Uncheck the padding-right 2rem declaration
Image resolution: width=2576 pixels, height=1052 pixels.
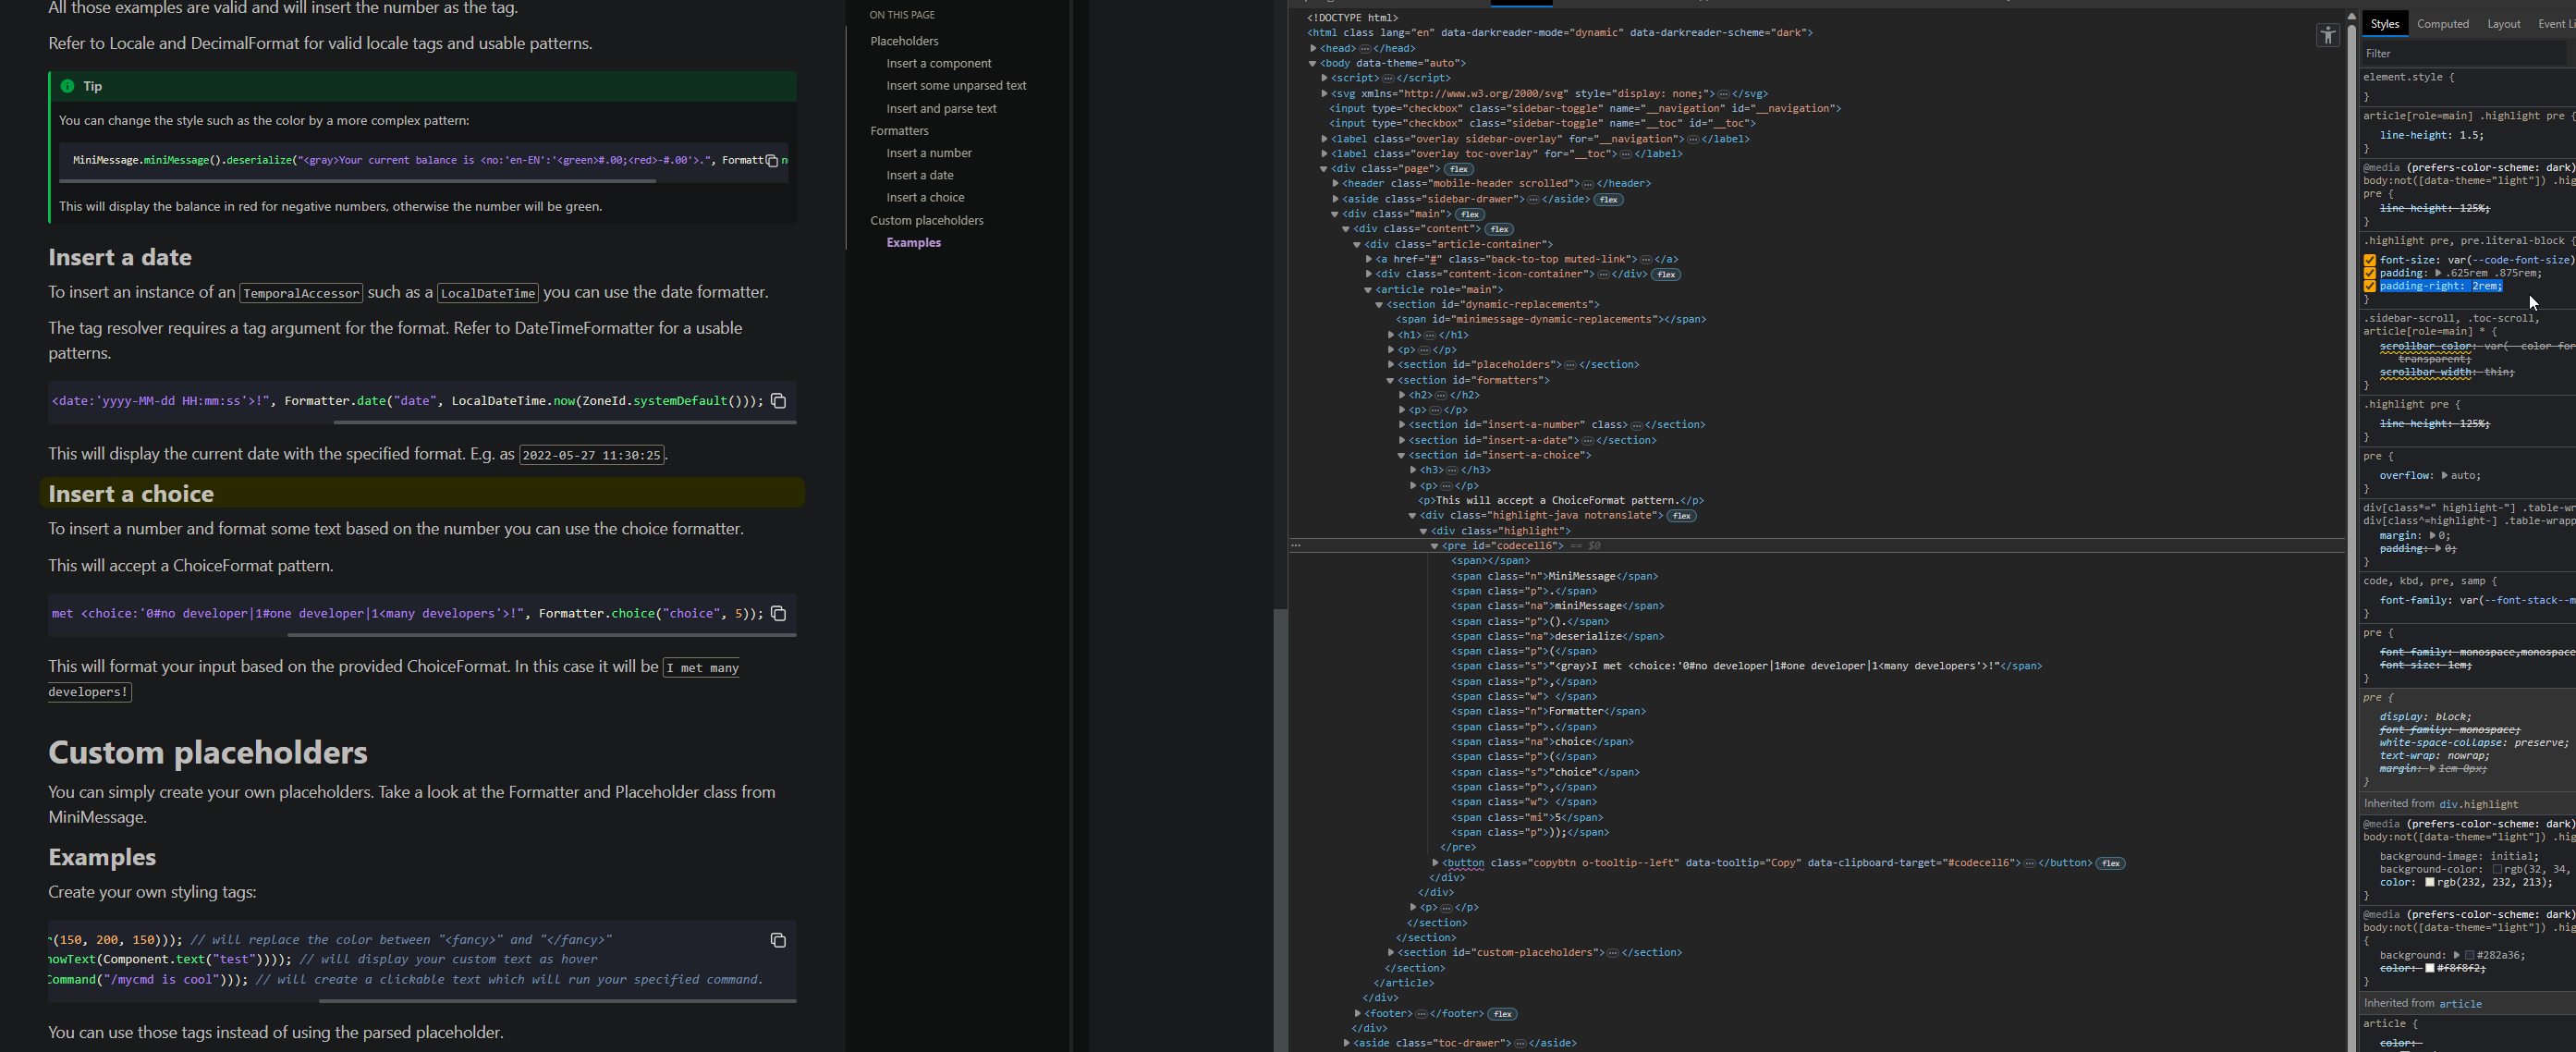point(2369,286)
